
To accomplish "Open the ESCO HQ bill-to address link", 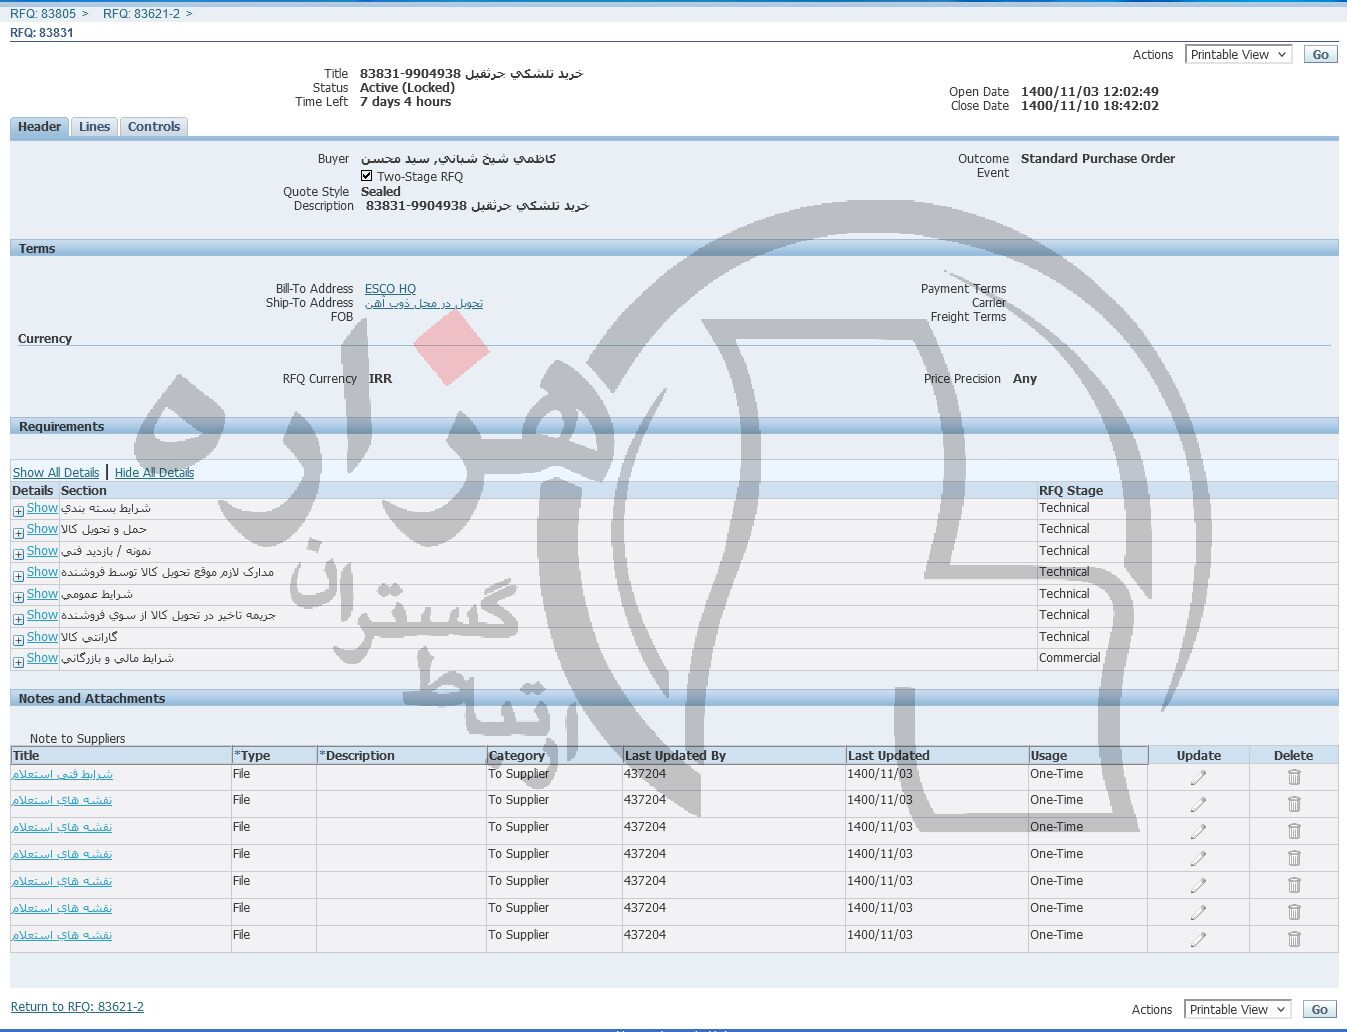I will click(x=390, y=289).
